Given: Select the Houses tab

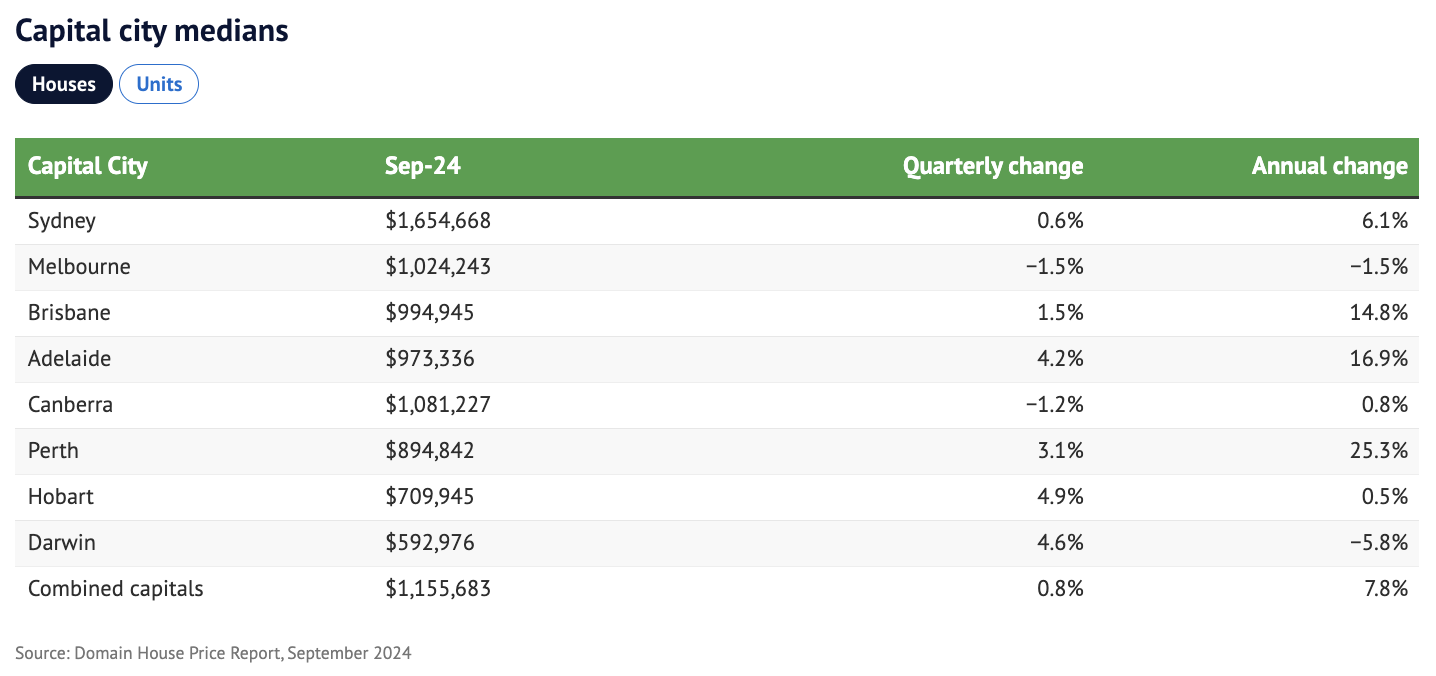Looking at the screenshot, I should click(x=64, y=84).
